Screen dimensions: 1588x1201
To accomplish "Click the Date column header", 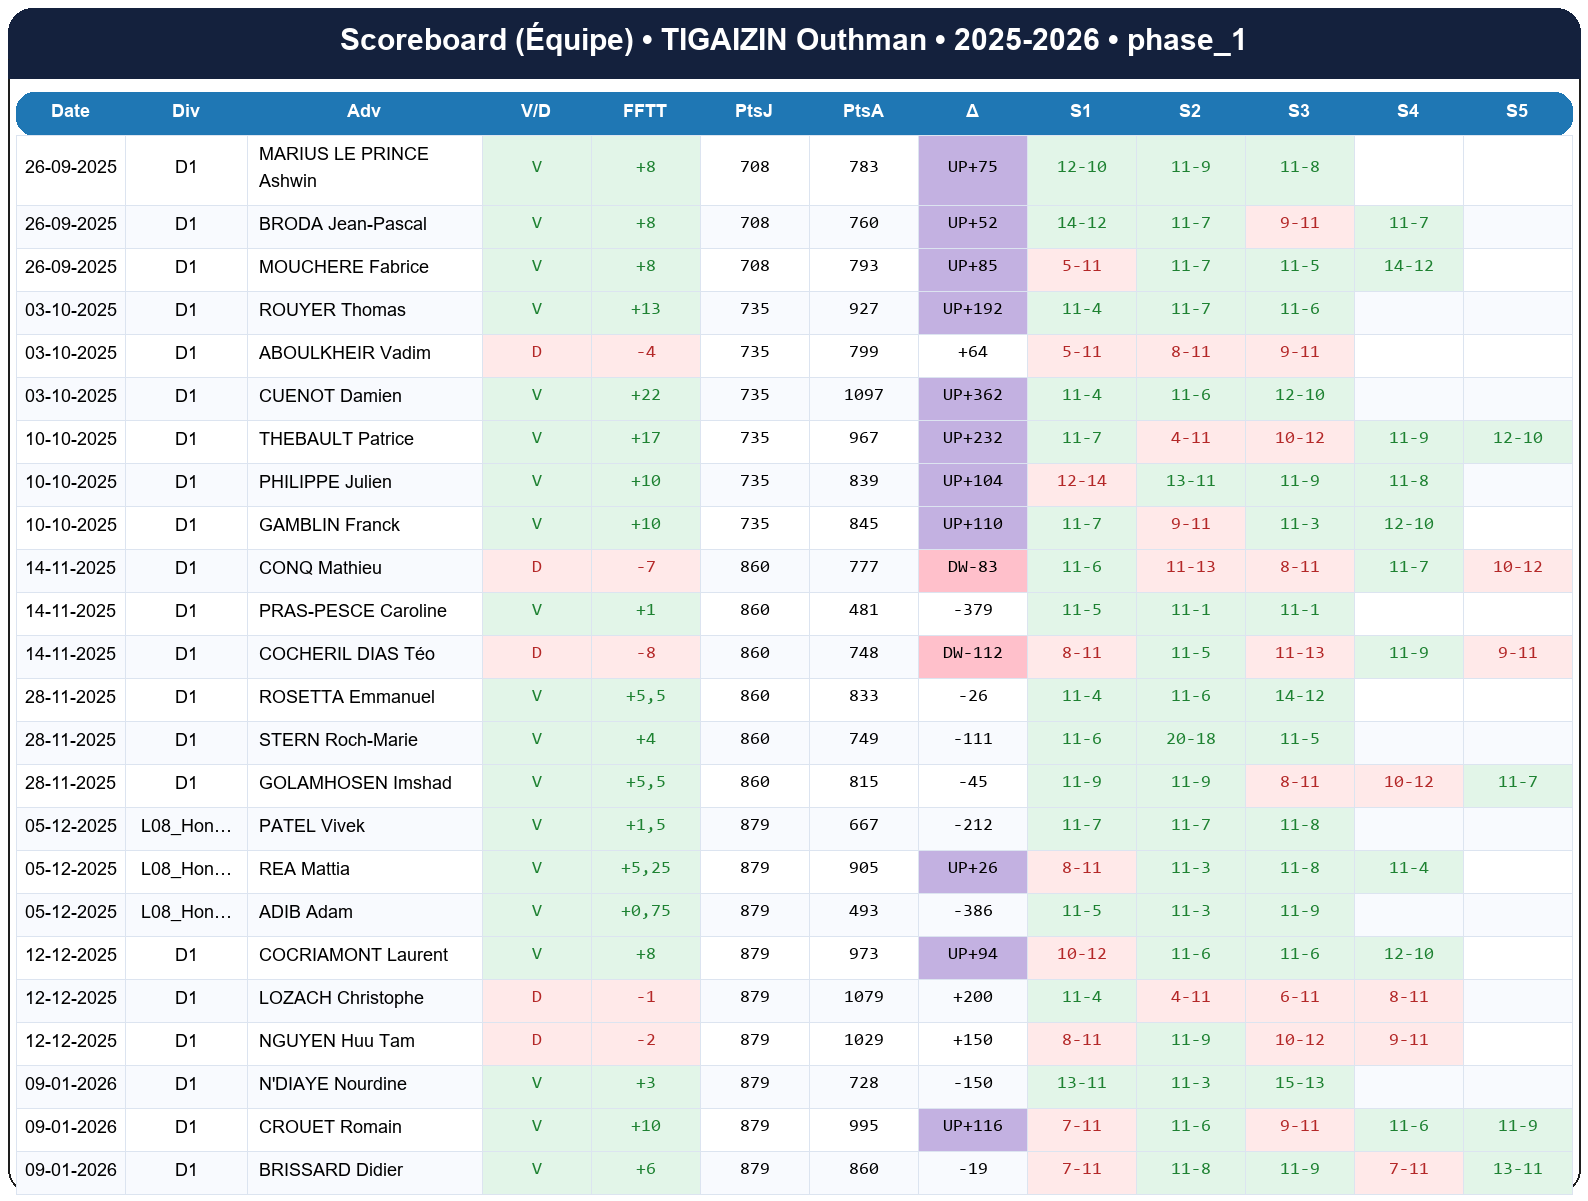I will point(70,111).
